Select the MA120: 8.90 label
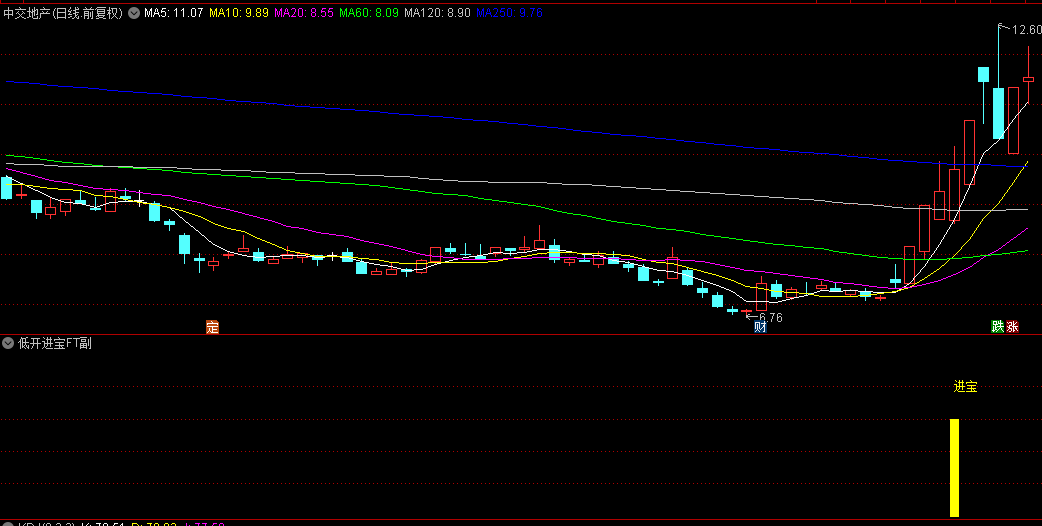 click(x=437, y=13)
